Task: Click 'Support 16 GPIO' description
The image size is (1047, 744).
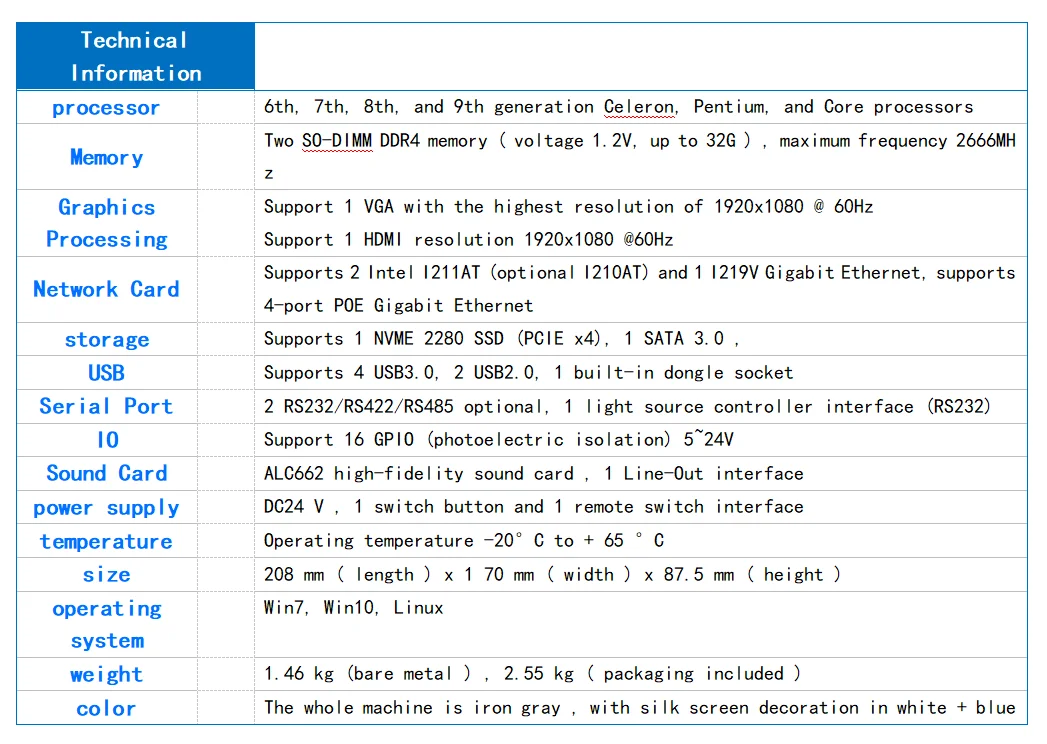Action: coord(499,439)
